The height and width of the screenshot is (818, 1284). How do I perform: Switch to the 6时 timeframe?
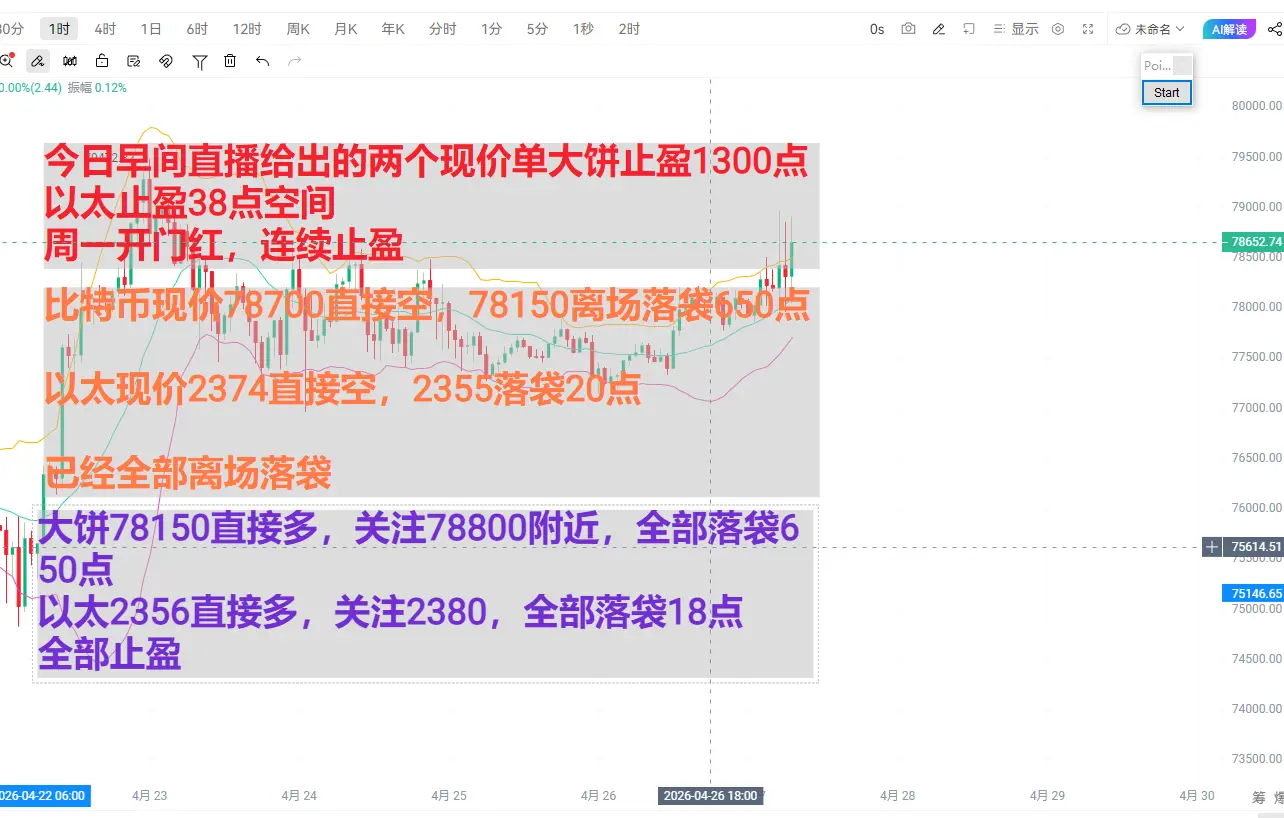[x=197, y=29]
